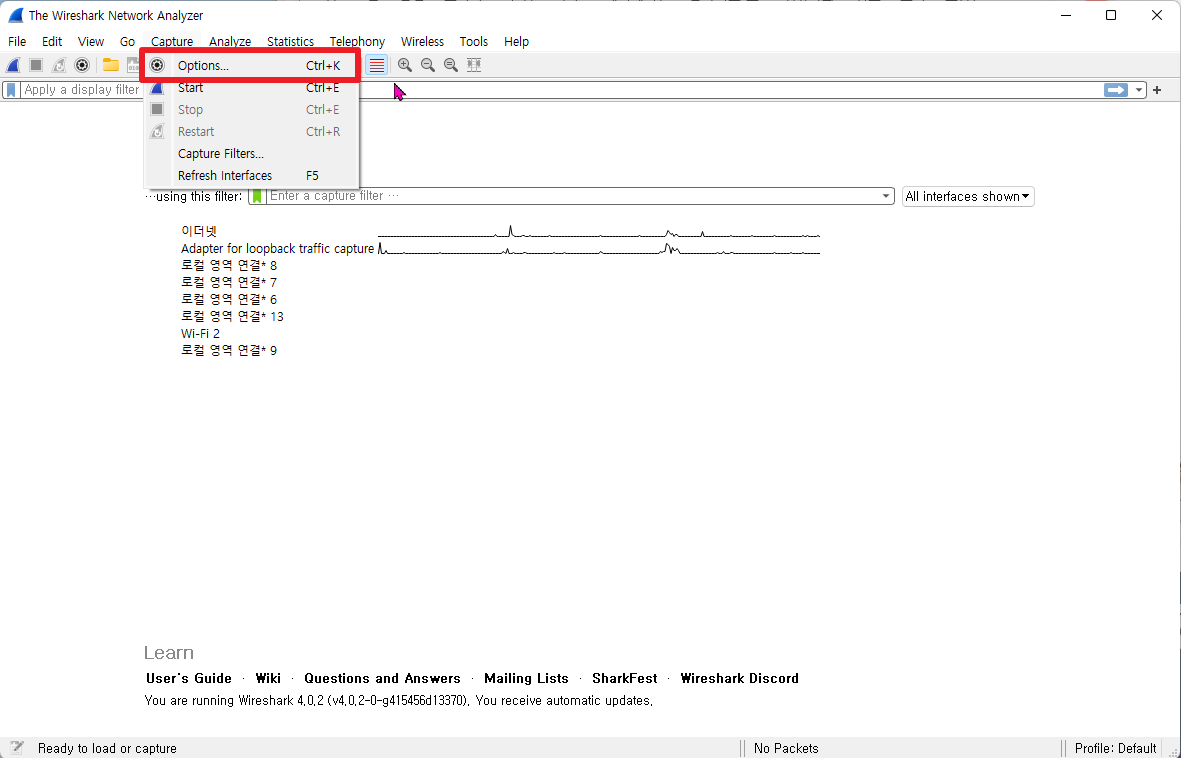Apply display filter with blue arrow button
Image resolution: width=1181 pixels, height=758 pixels.
click(1115, 90)
